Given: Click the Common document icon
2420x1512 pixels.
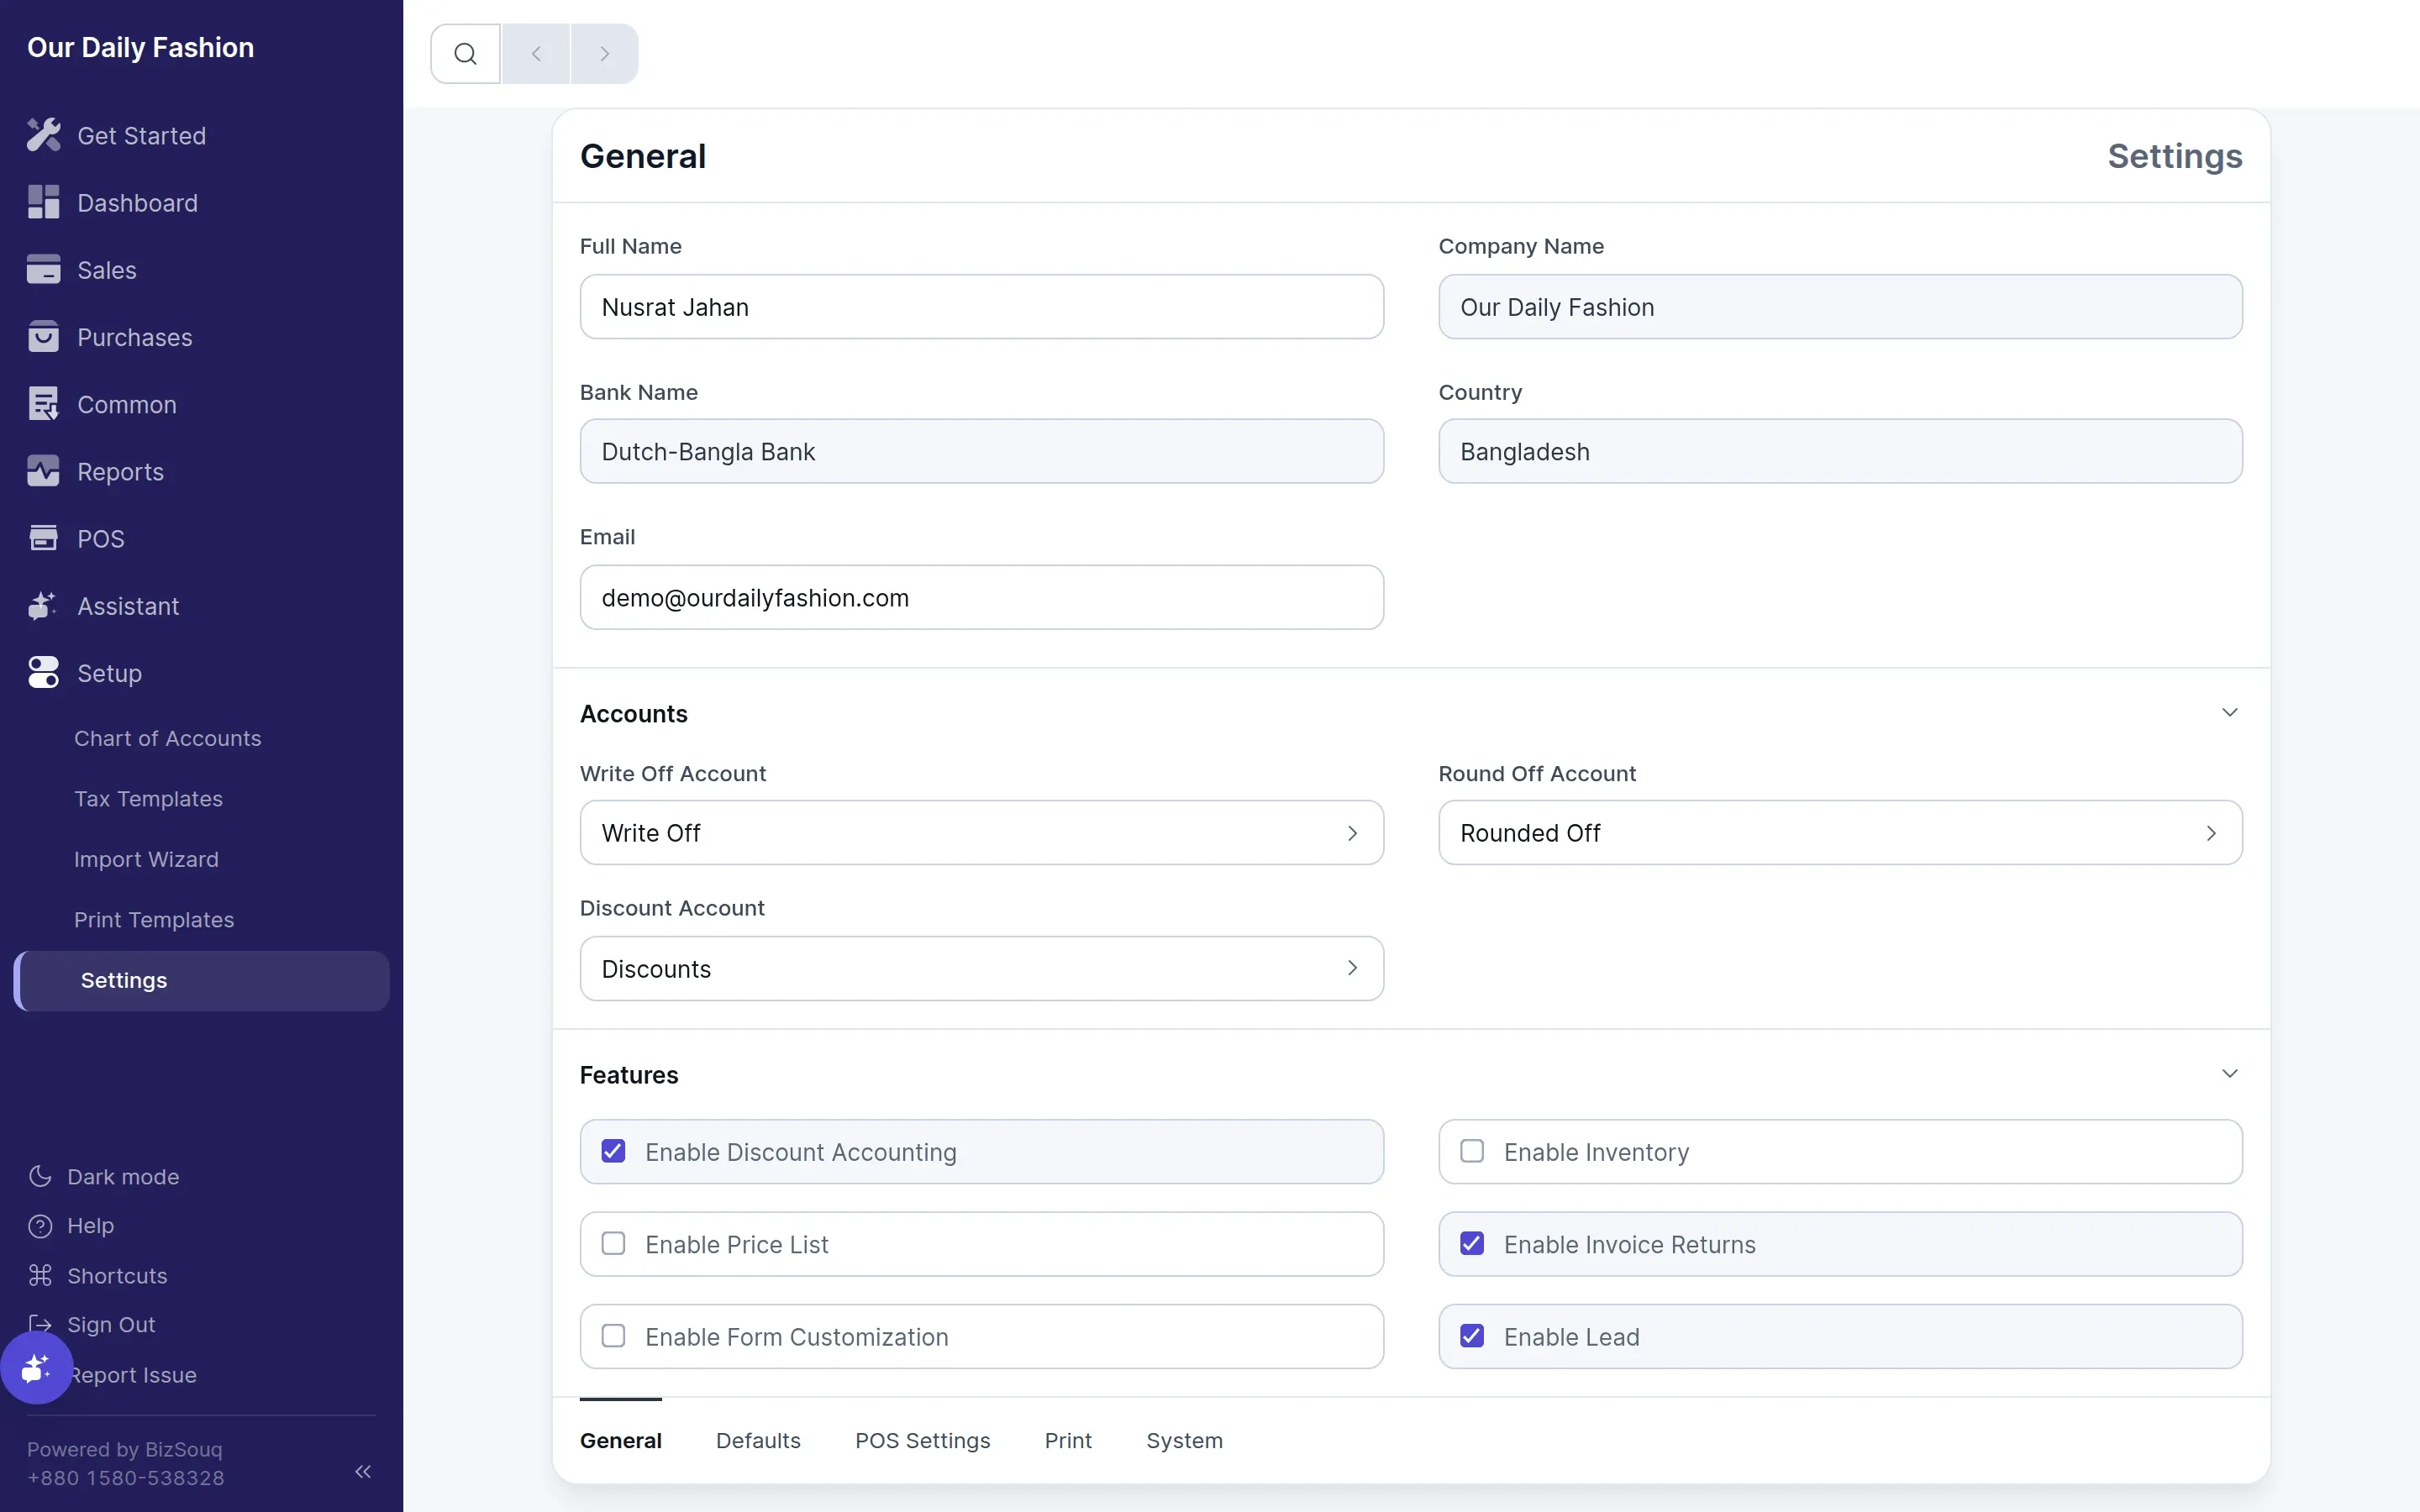Looking at the screenshot, I should 43,404.
